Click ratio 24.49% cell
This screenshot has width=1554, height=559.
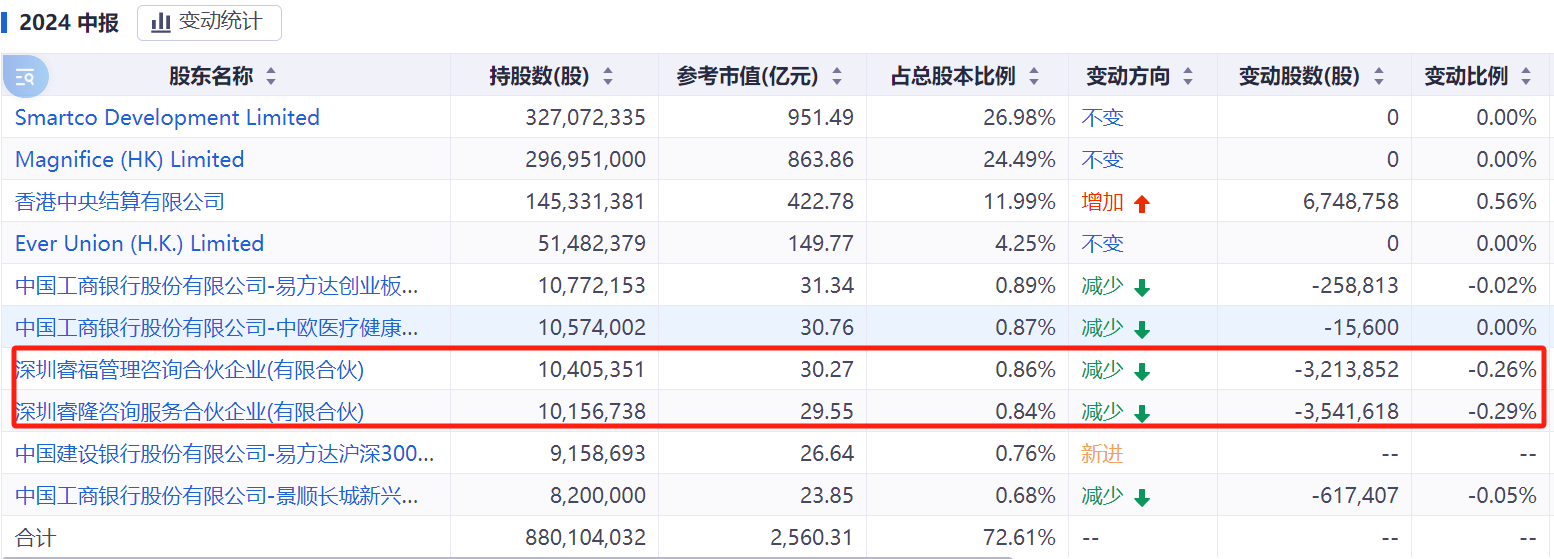click(x=1018, y=159)
